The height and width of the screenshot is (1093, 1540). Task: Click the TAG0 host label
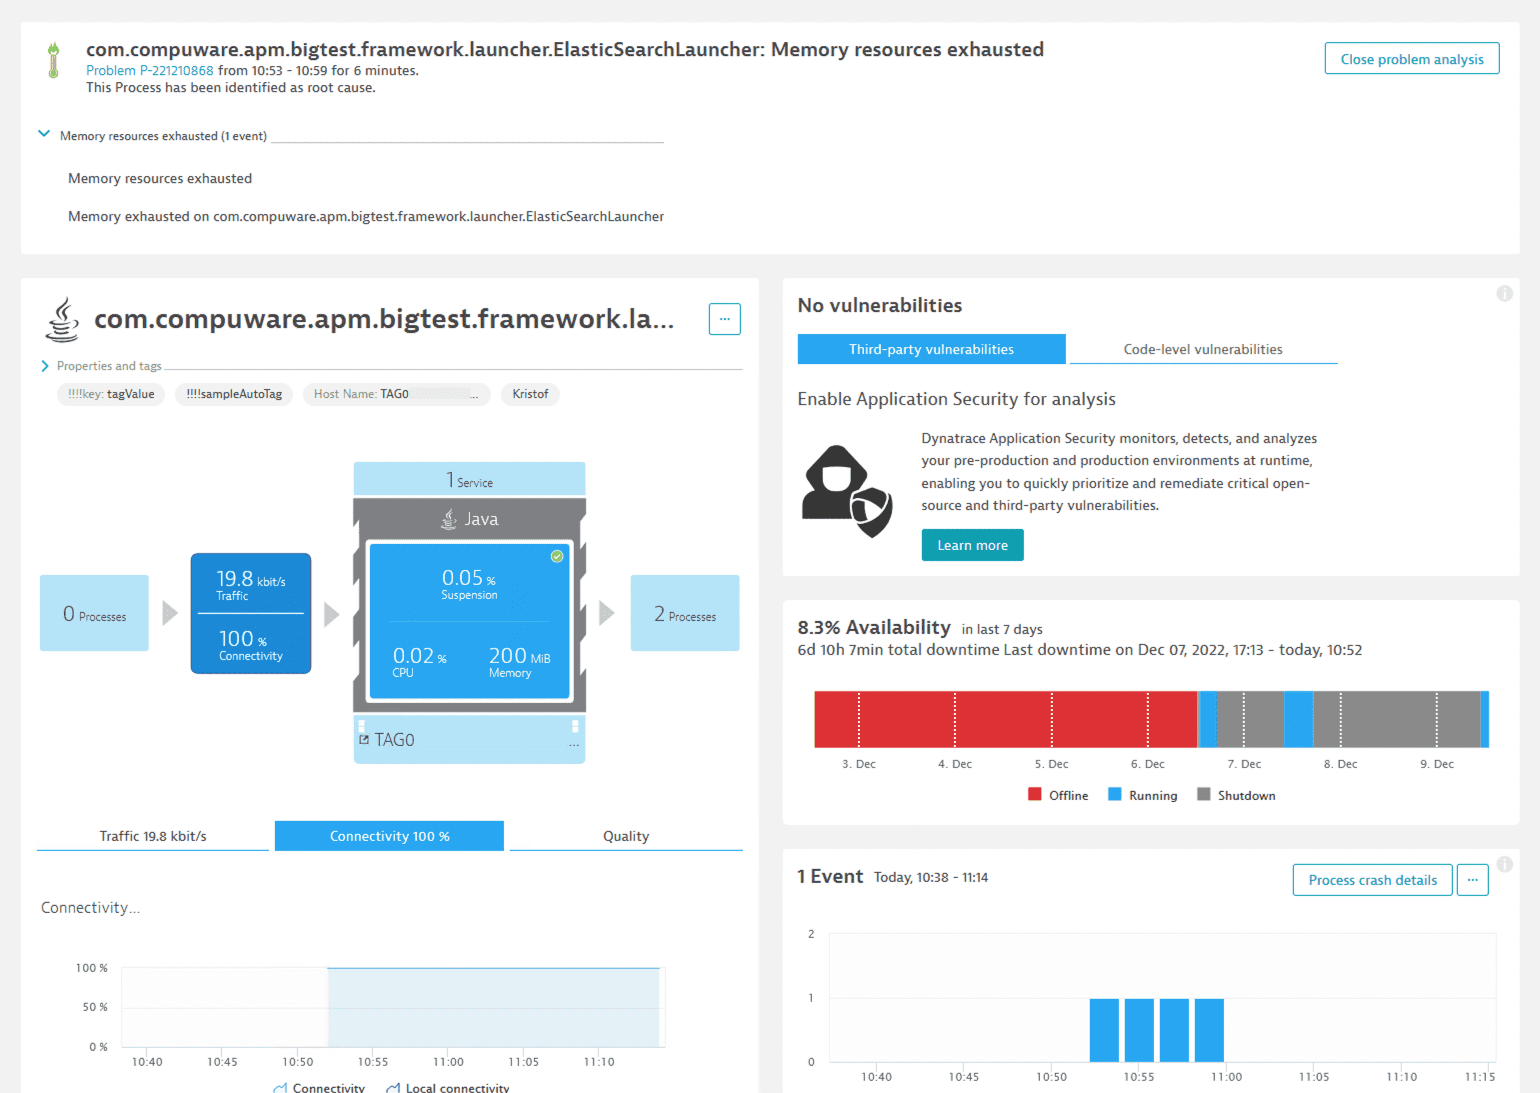coord(394,740)
